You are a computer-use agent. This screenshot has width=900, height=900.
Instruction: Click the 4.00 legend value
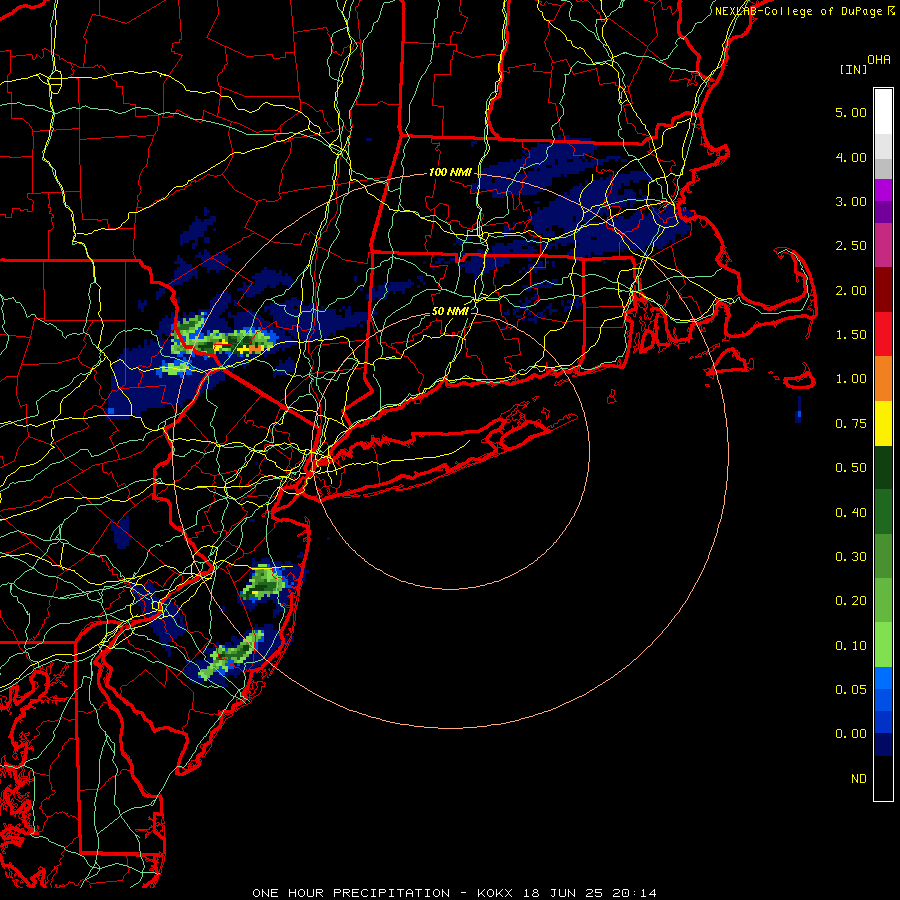click(x=851, y=157)
